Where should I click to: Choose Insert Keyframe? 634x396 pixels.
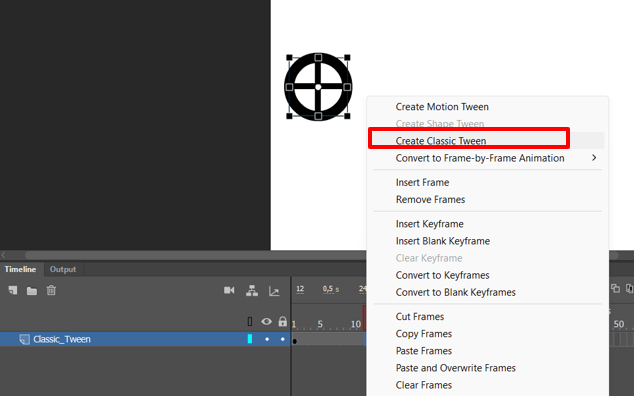coord(429,224)
